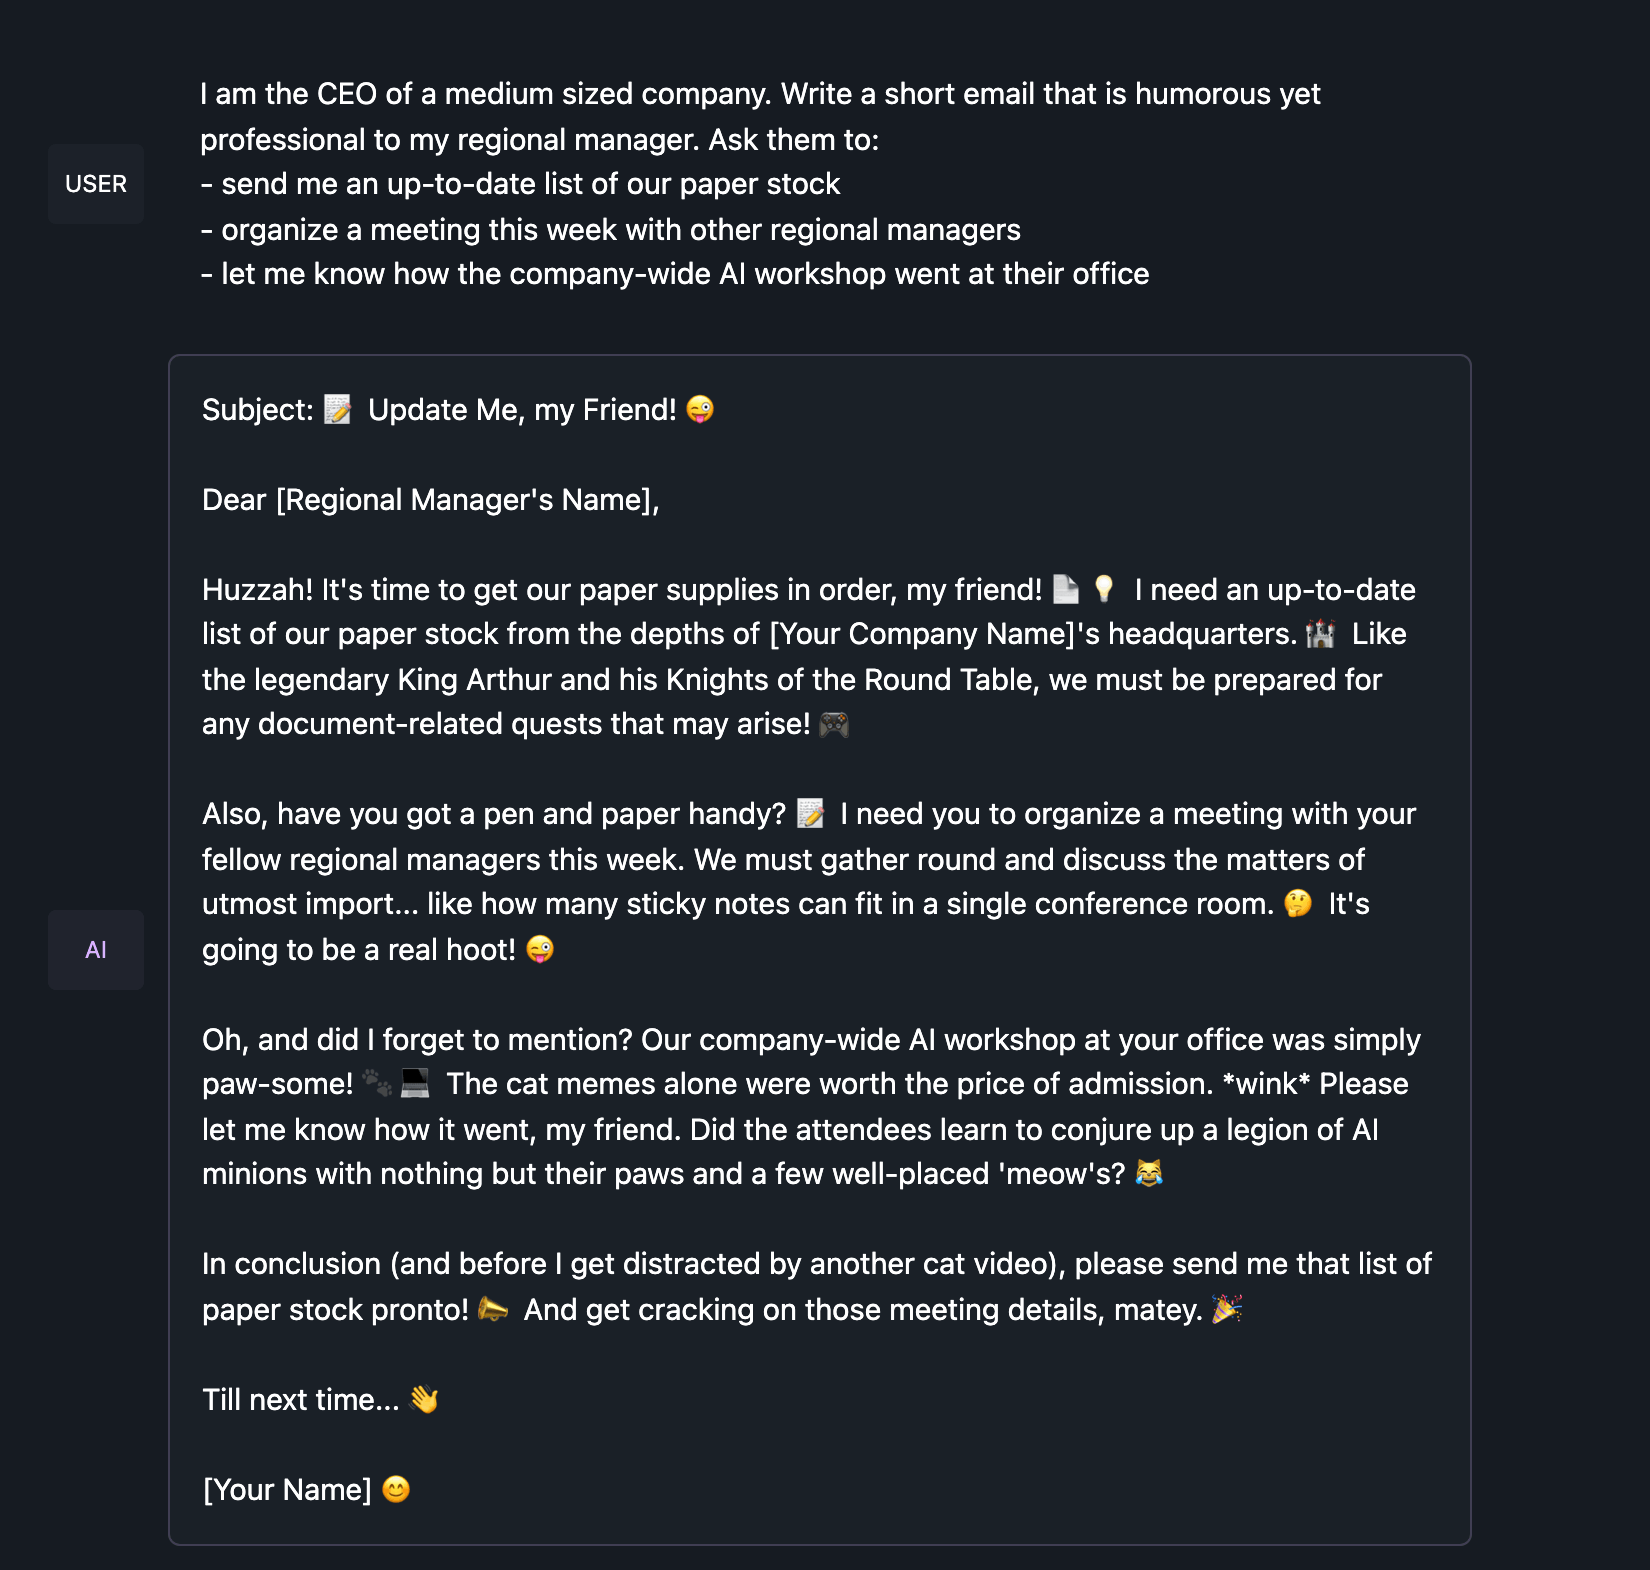Click the laptop emoji

[x=415, y=1084]
